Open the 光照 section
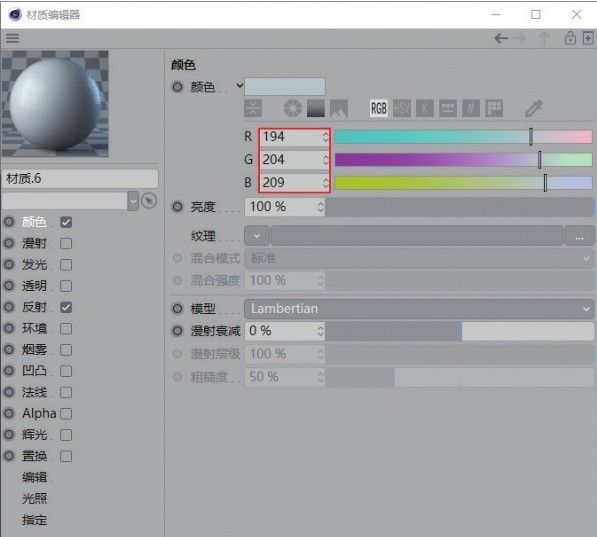The width and height of the screenshot is (597, 537). [x=34, y=498]
